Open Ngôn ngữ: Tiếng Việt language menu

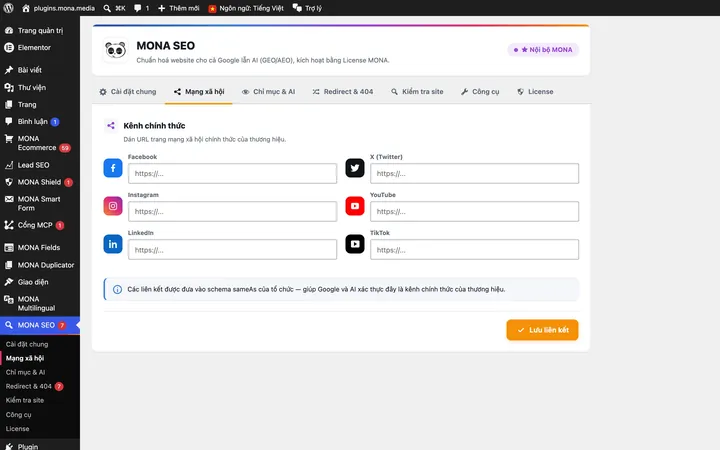pos(246,8)
